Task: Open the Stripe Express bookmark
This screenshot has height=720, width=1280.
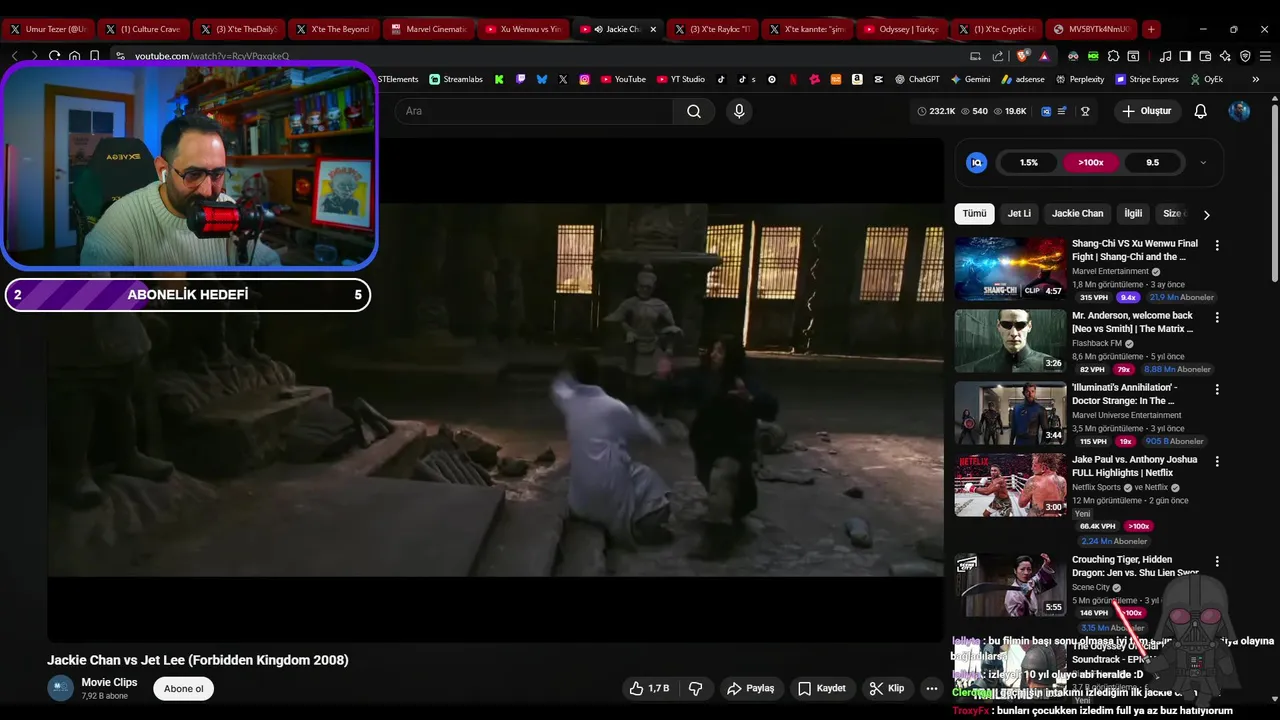Action: pyautogui.click(x=1146, y=79)
